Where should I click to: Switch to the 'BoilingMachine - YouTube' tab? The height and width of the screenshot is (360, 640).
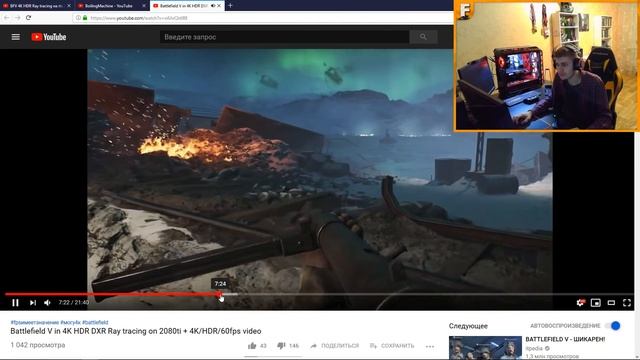109,6
